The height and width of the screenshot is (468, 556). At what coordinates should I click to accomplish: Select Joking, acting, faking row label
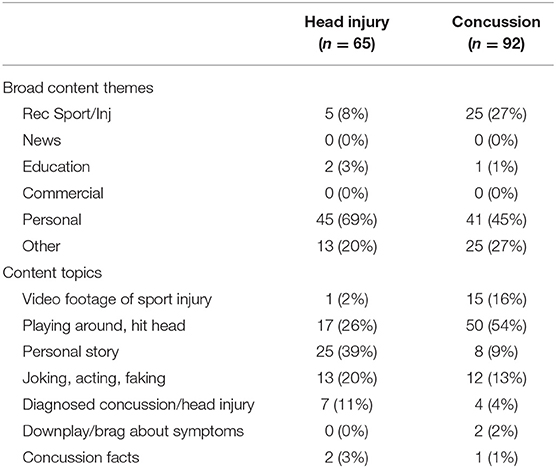point(94,379)
